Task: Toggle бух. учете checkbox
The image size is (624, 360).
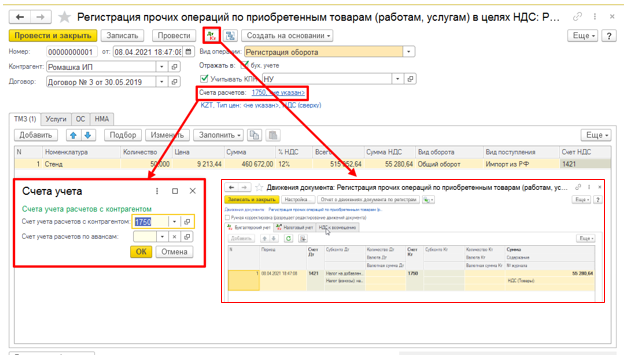Action: click(x=245, y=65)
